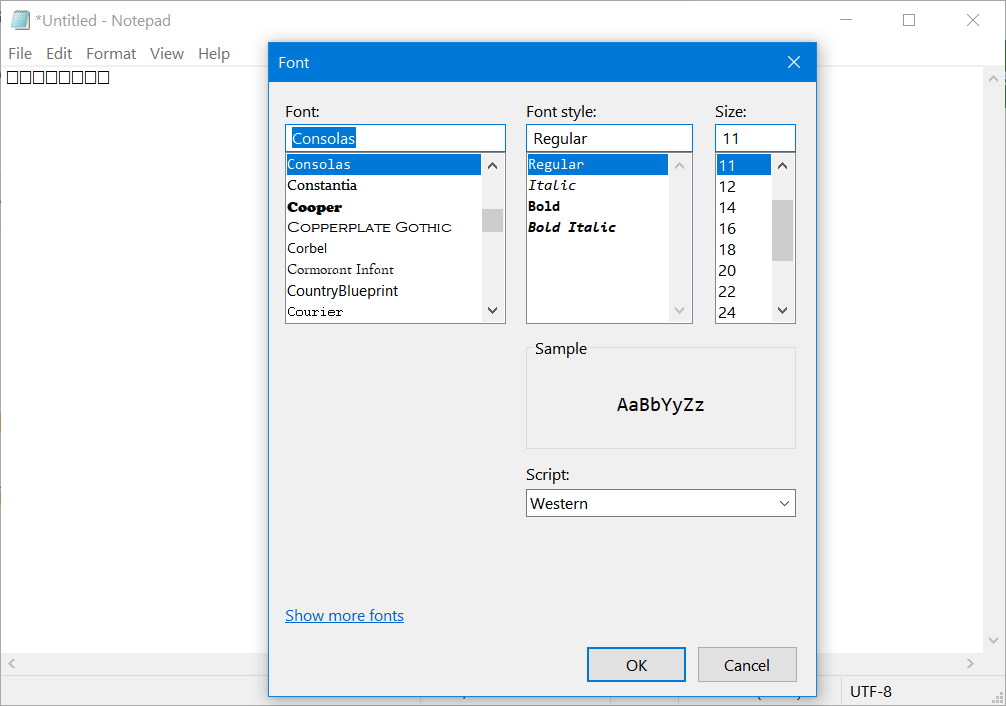Click UTF-8 in Notepad status bar
The image size is (1006, 706).
(871, 691)
